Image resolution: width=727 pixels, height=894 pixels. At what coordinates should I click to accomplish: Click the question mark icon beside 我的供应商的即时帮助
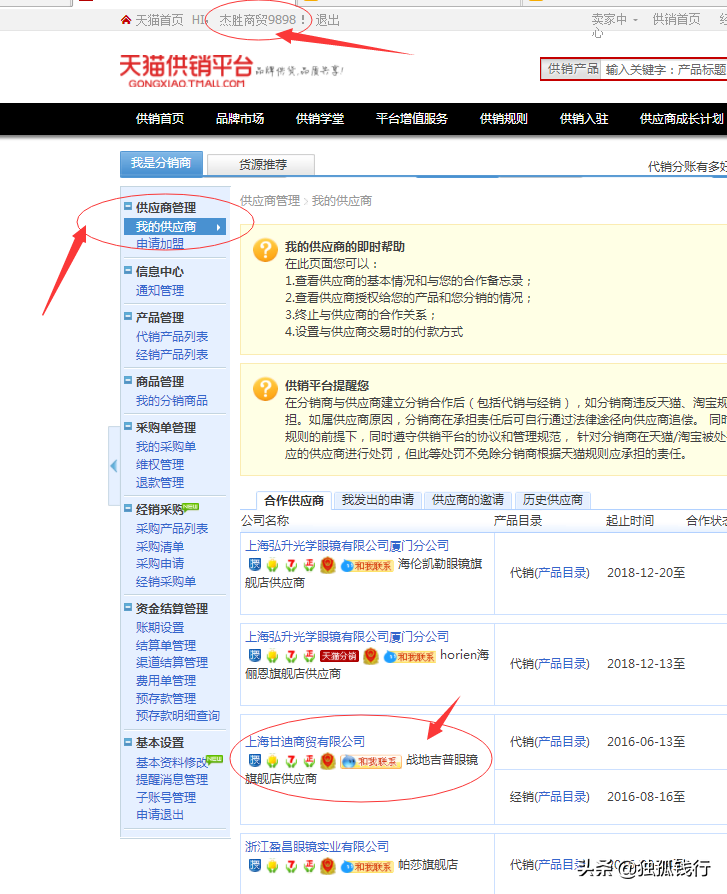pyautogui.click(x=265, y=250)
